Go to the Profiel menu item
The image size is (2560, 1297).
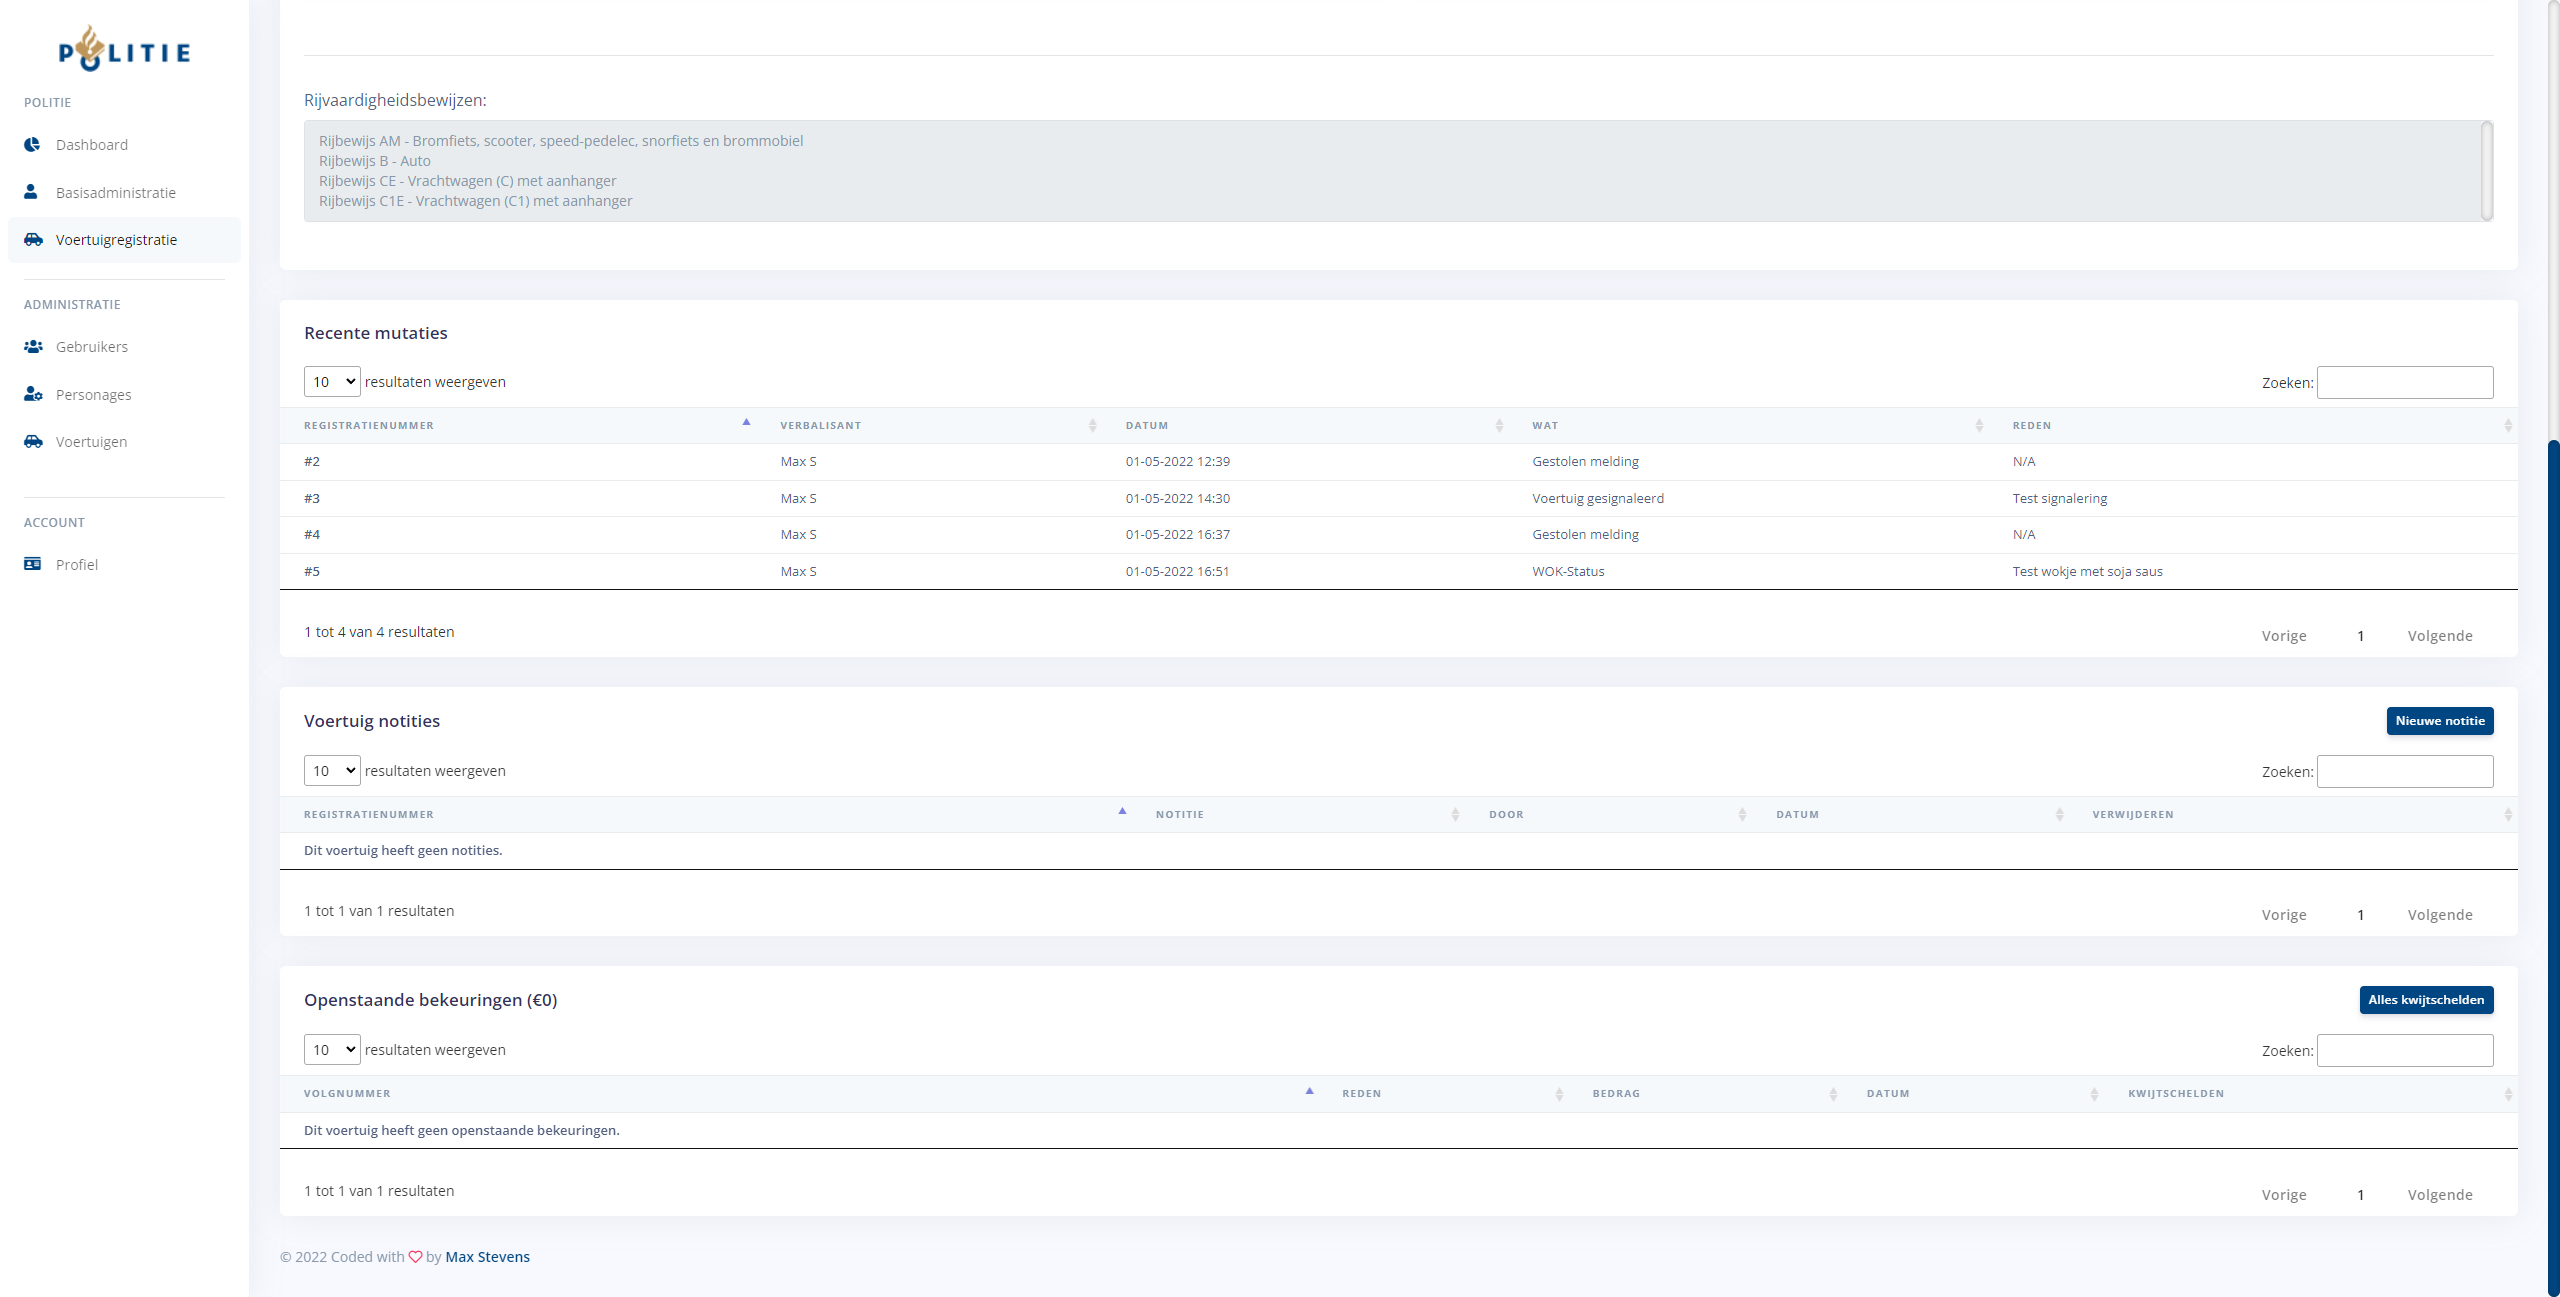pos(77,565)
